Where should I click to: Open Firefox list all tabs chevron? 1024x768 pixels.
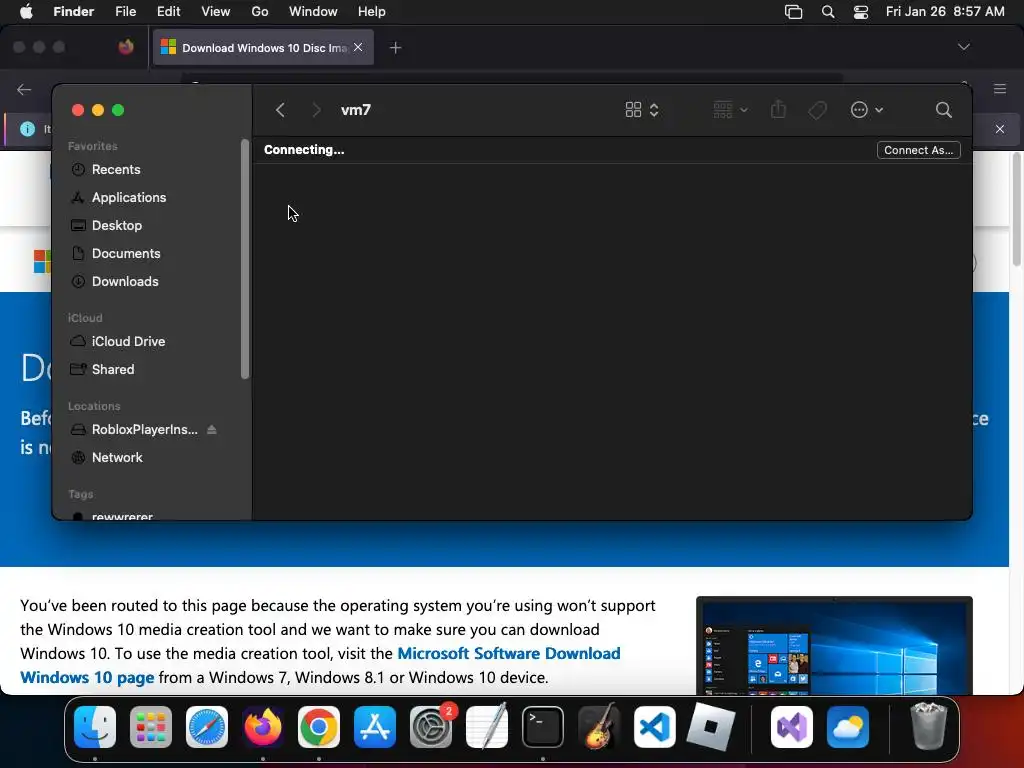tap(963, 47)
